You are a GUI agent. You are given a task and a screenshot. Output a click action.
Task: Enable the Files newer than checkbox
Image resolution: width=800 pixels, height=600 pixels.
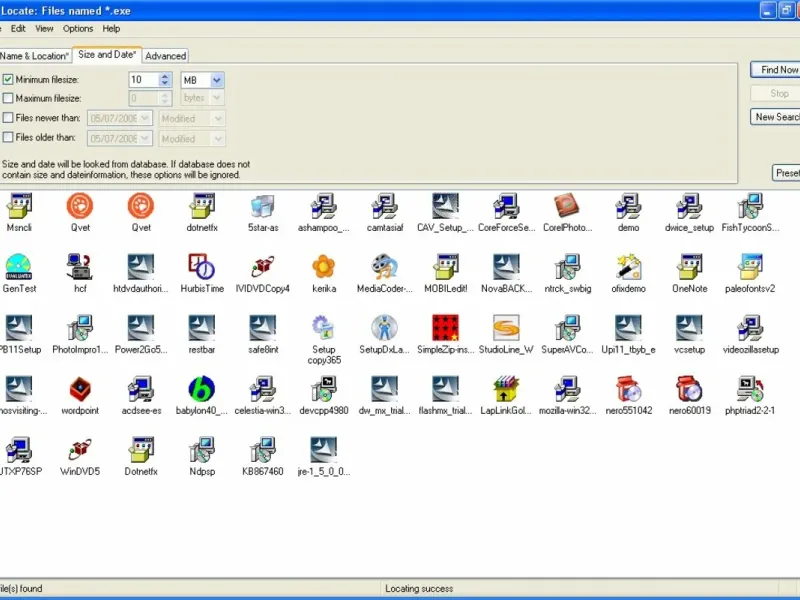coord(8,118)
